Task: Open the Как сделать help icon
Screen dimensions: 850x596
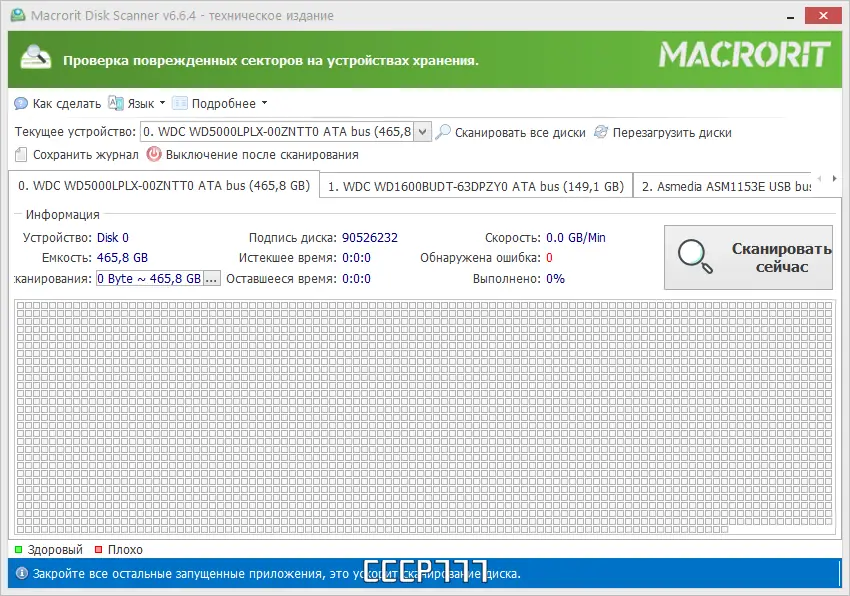Action: pyautogui.click(x=20, y=103)
